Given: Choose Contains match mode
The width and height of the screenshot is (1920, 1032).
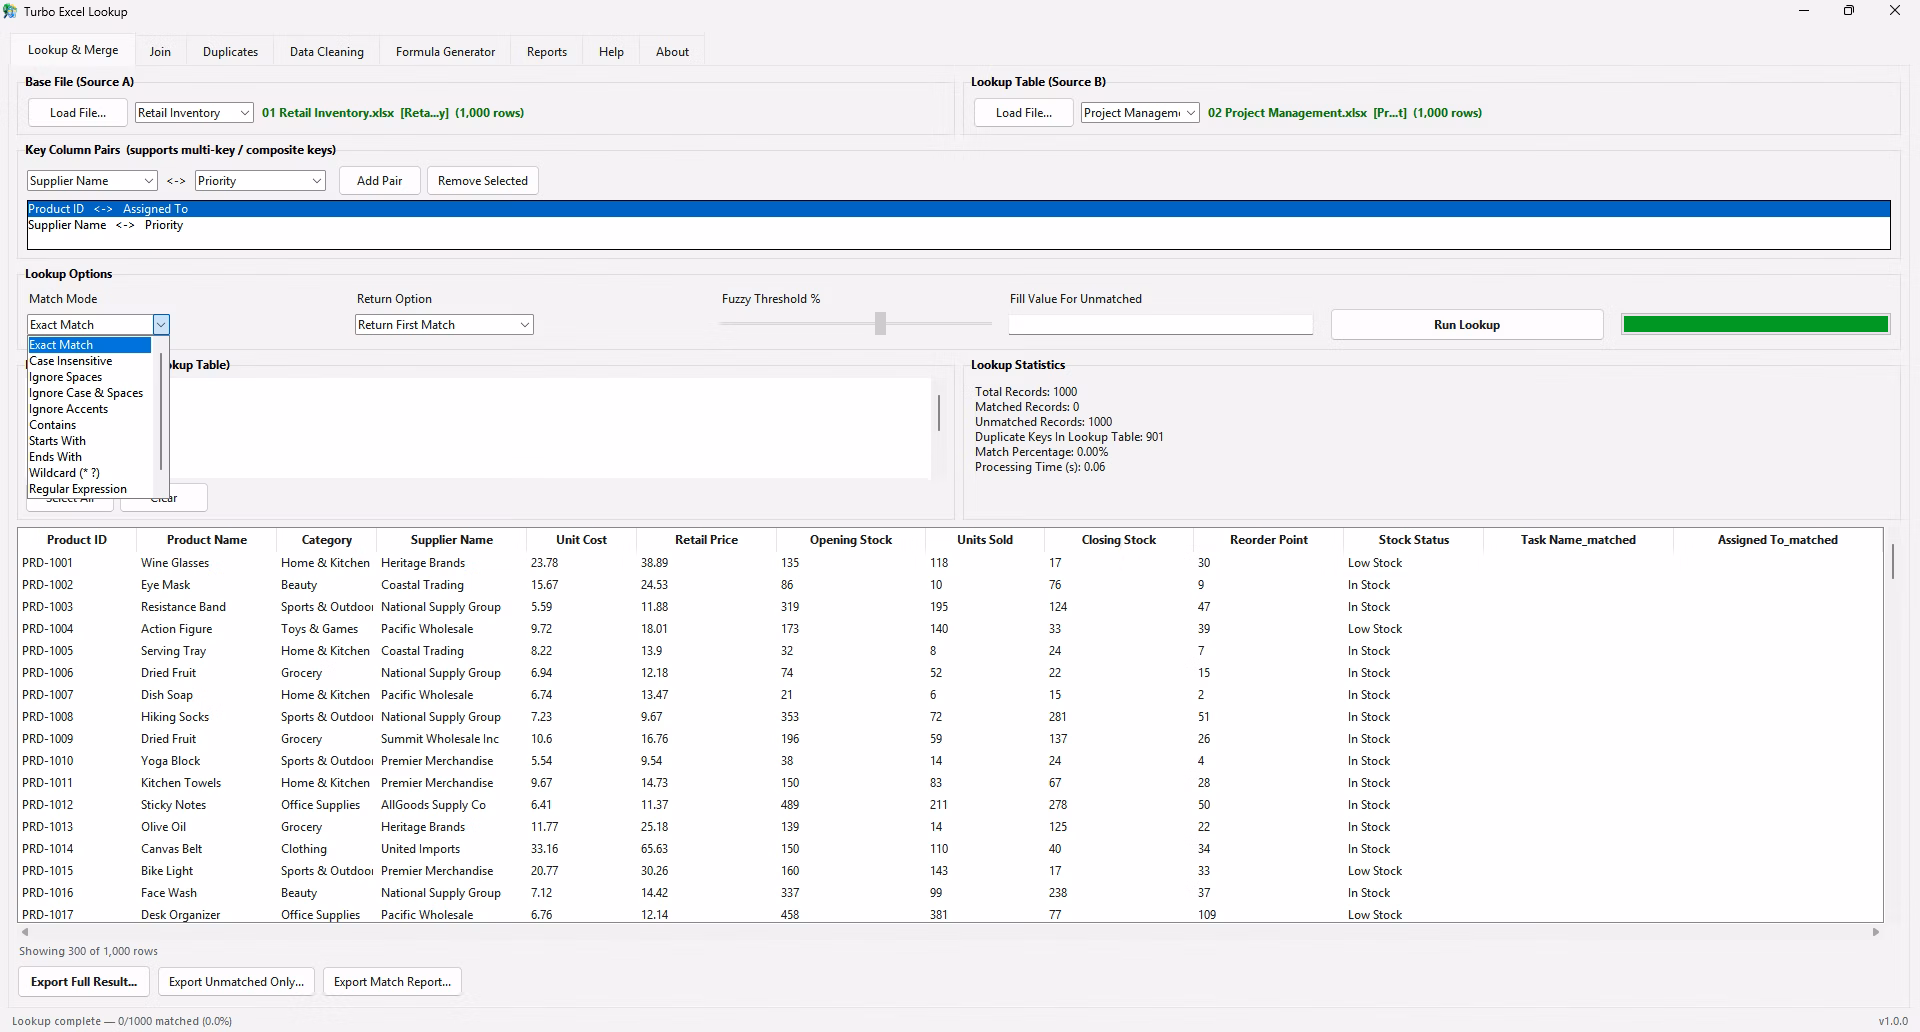Looking at the screenshot, I should 89,425.
